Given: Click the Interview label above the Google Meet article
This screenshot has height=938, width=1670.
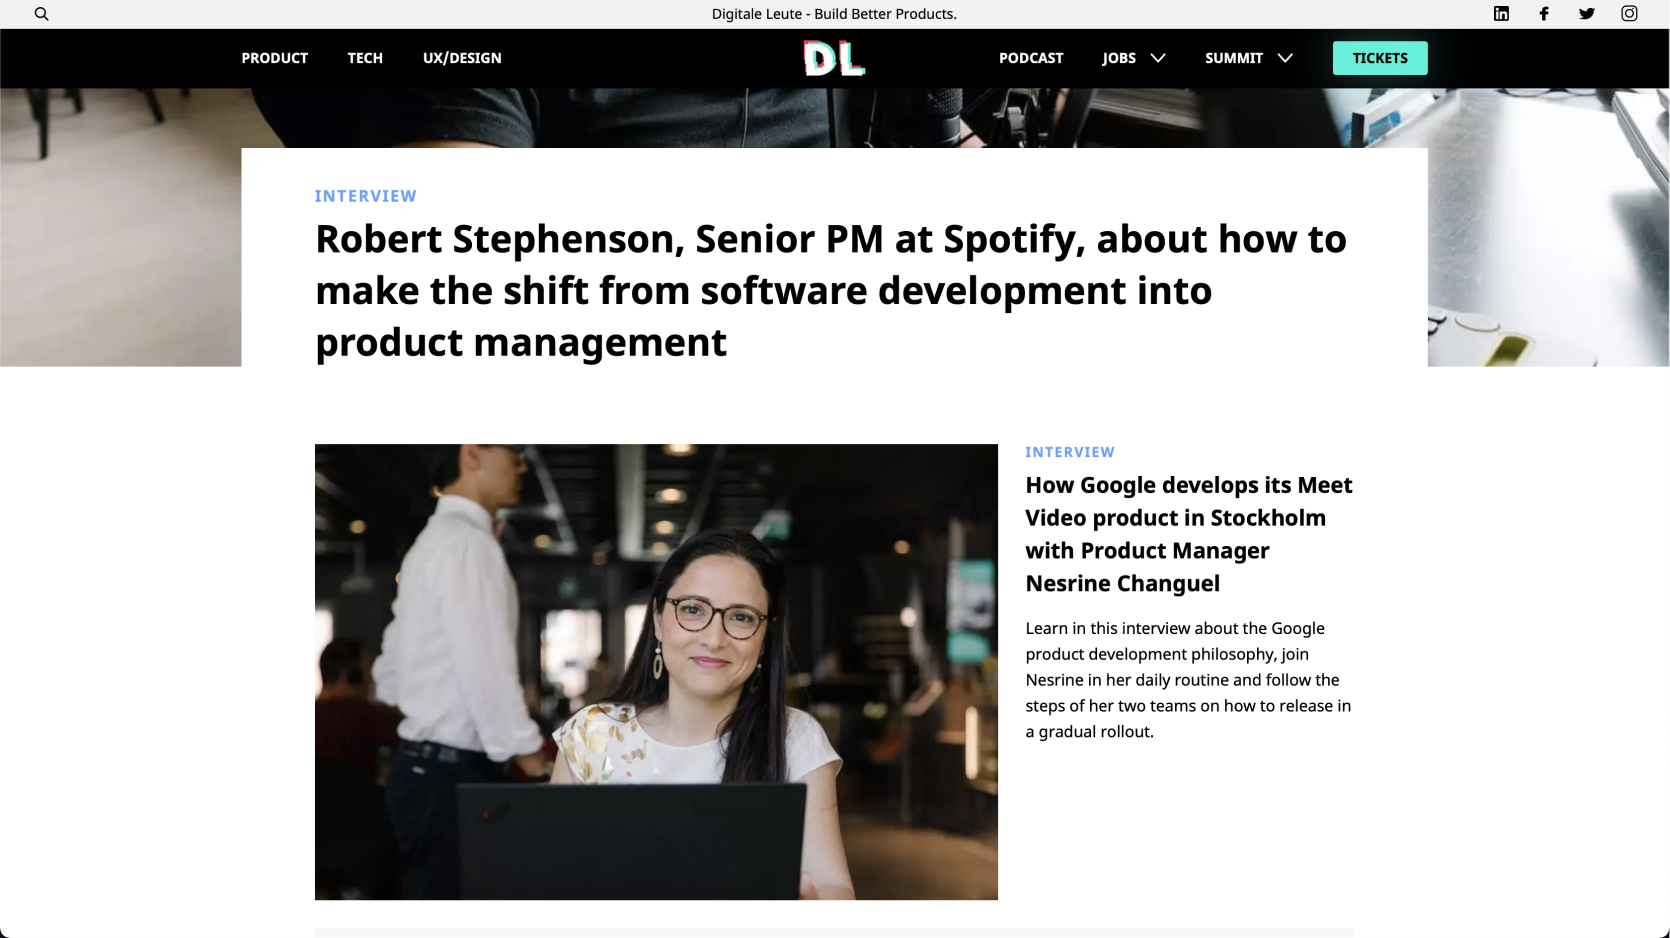Looking at the screenshot, I should pos(1070,452).
